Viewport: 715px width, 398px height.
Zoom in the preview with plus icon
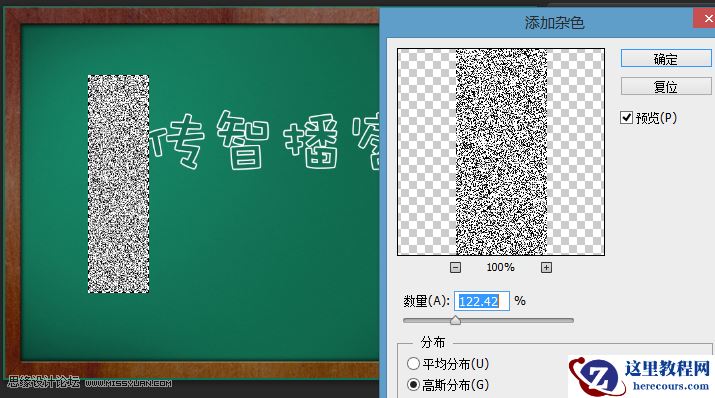pos(546,268)
